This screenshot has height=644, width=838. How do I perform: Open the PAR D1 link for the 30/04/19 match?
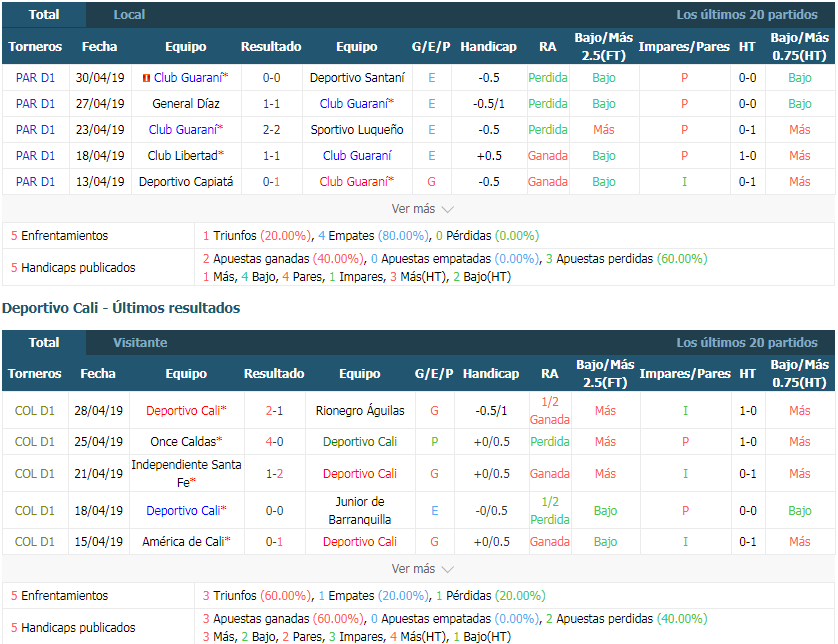35,78
